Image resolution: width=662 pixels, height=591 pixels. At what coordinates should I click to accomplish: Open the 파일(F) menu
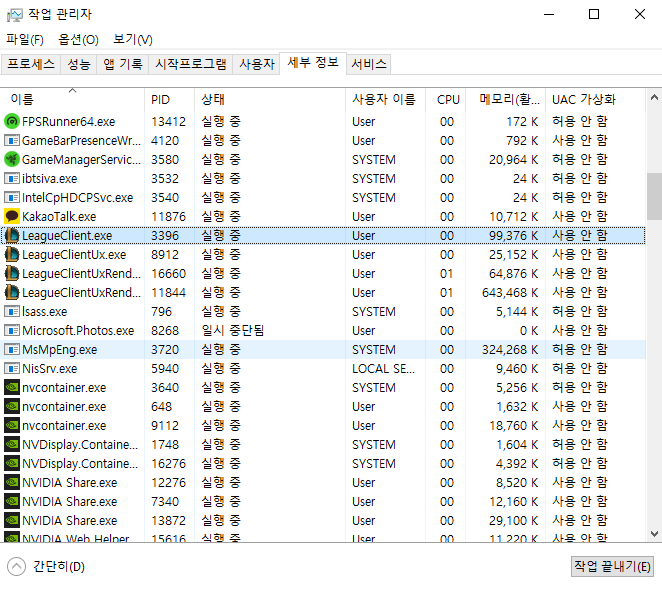pos(25,40)
